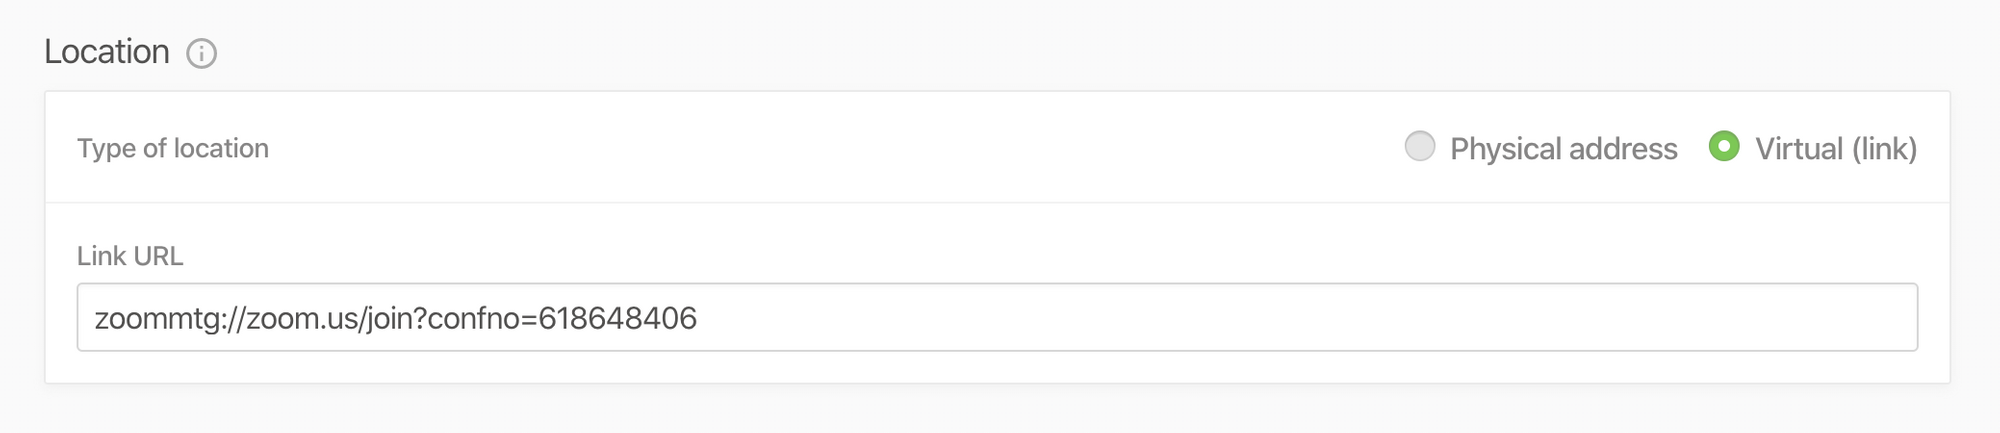Click the "Virtual (link)" option label
Image resolution: width=2000 pixels, height=433 pixels.
tap(1835, 149)
